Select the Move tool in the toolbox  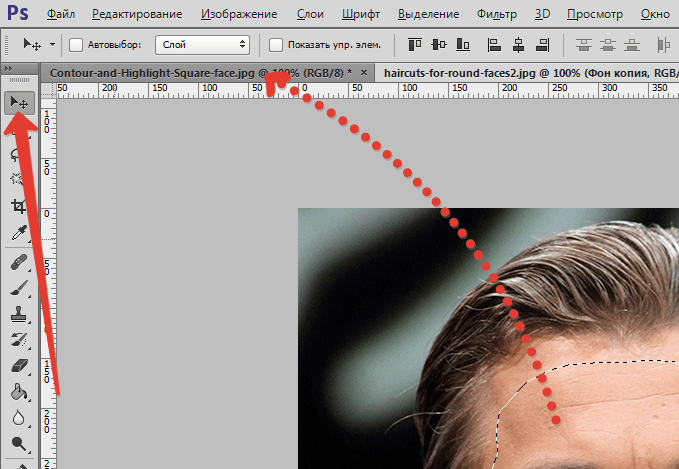tap(19, 103)
